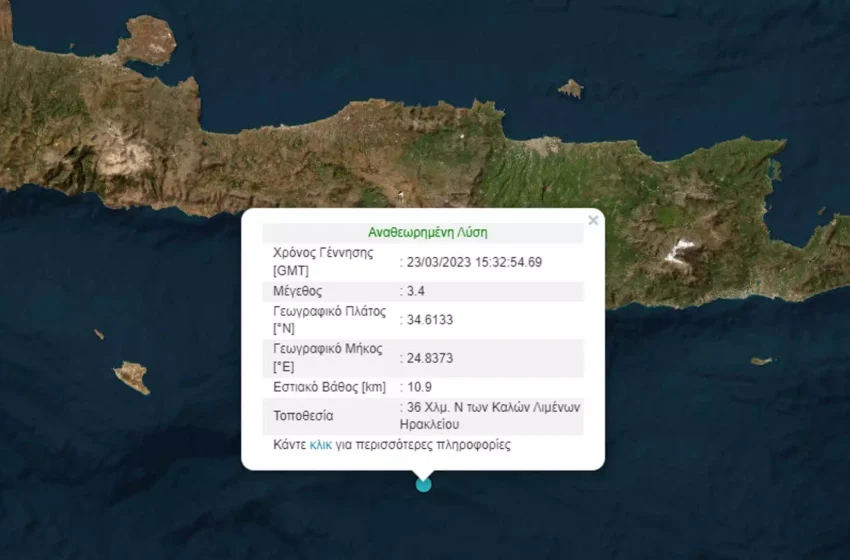Click the 'Γεωγραφικό Μήκος' label

pyautogui.click(x=327, y=349)
